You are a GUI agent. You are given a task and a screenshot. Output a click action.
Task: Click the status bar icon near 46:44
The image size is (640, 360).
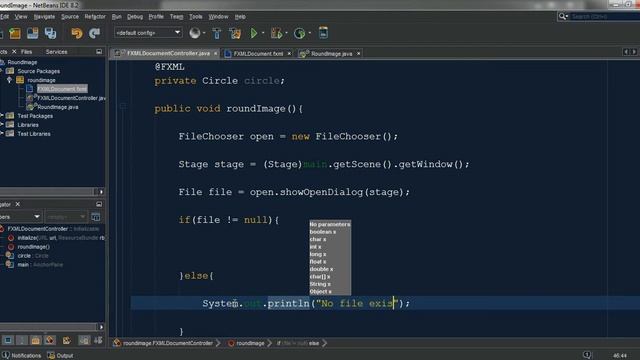[x=587, y=355]
